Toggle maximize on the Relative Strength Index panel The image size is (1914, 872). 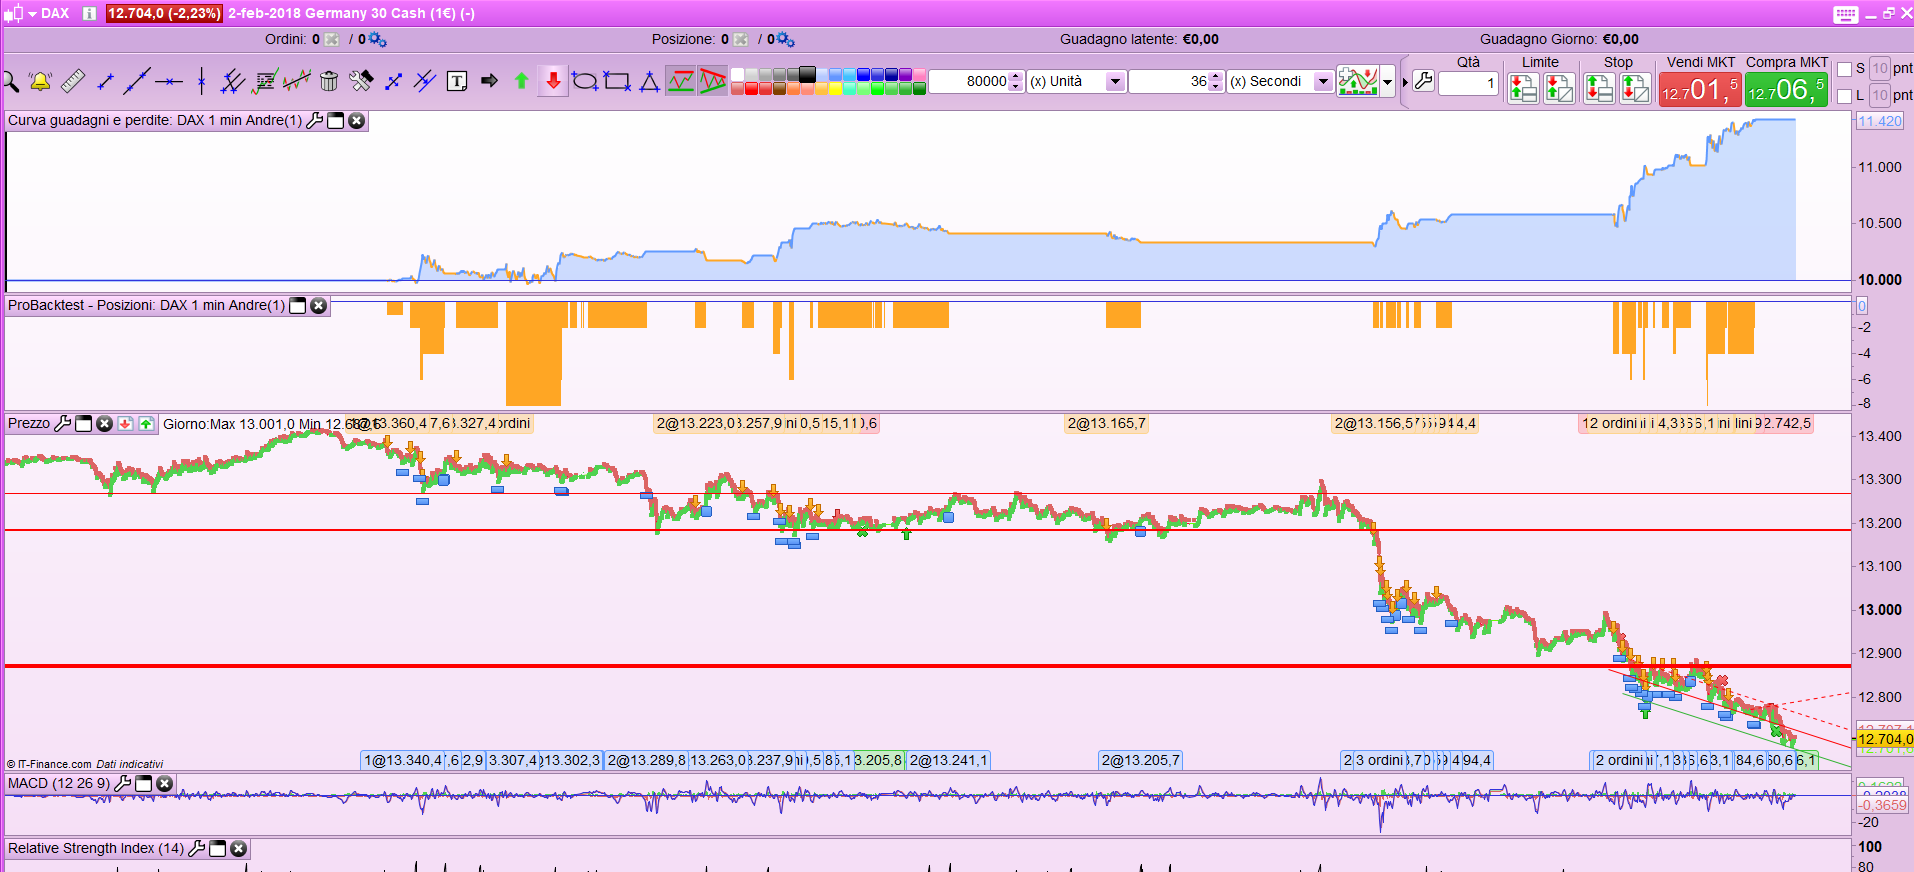pos(218,849)
